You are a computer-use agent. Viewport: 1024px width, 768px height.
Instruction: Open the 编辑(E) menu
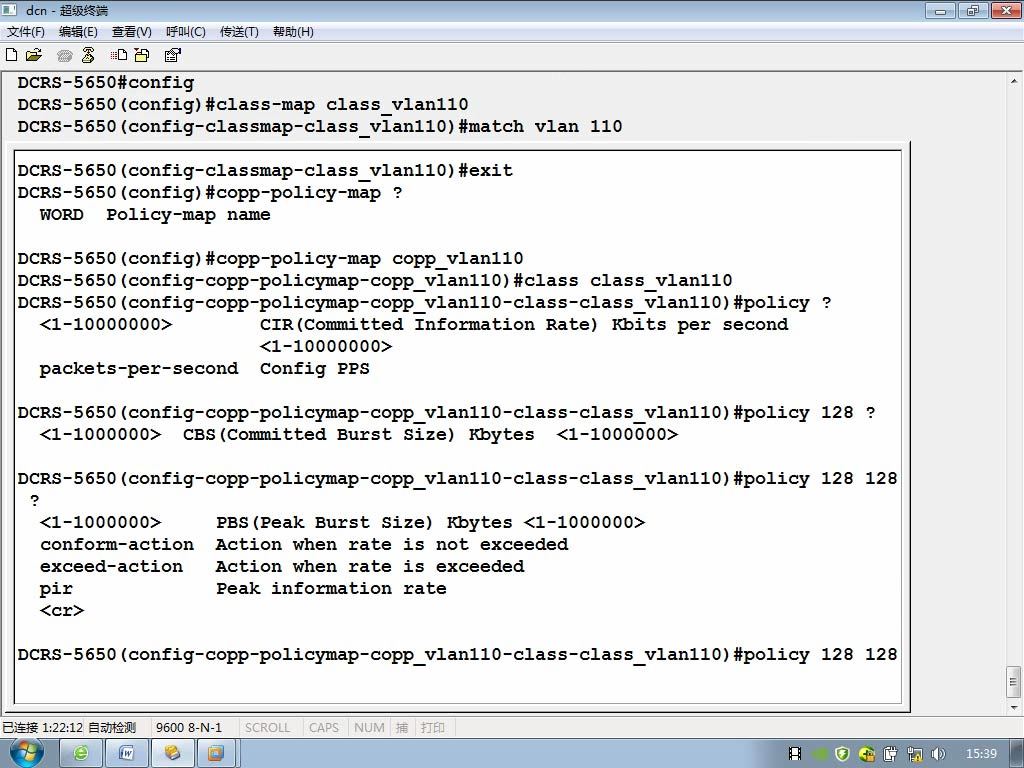tap(78, 31)
